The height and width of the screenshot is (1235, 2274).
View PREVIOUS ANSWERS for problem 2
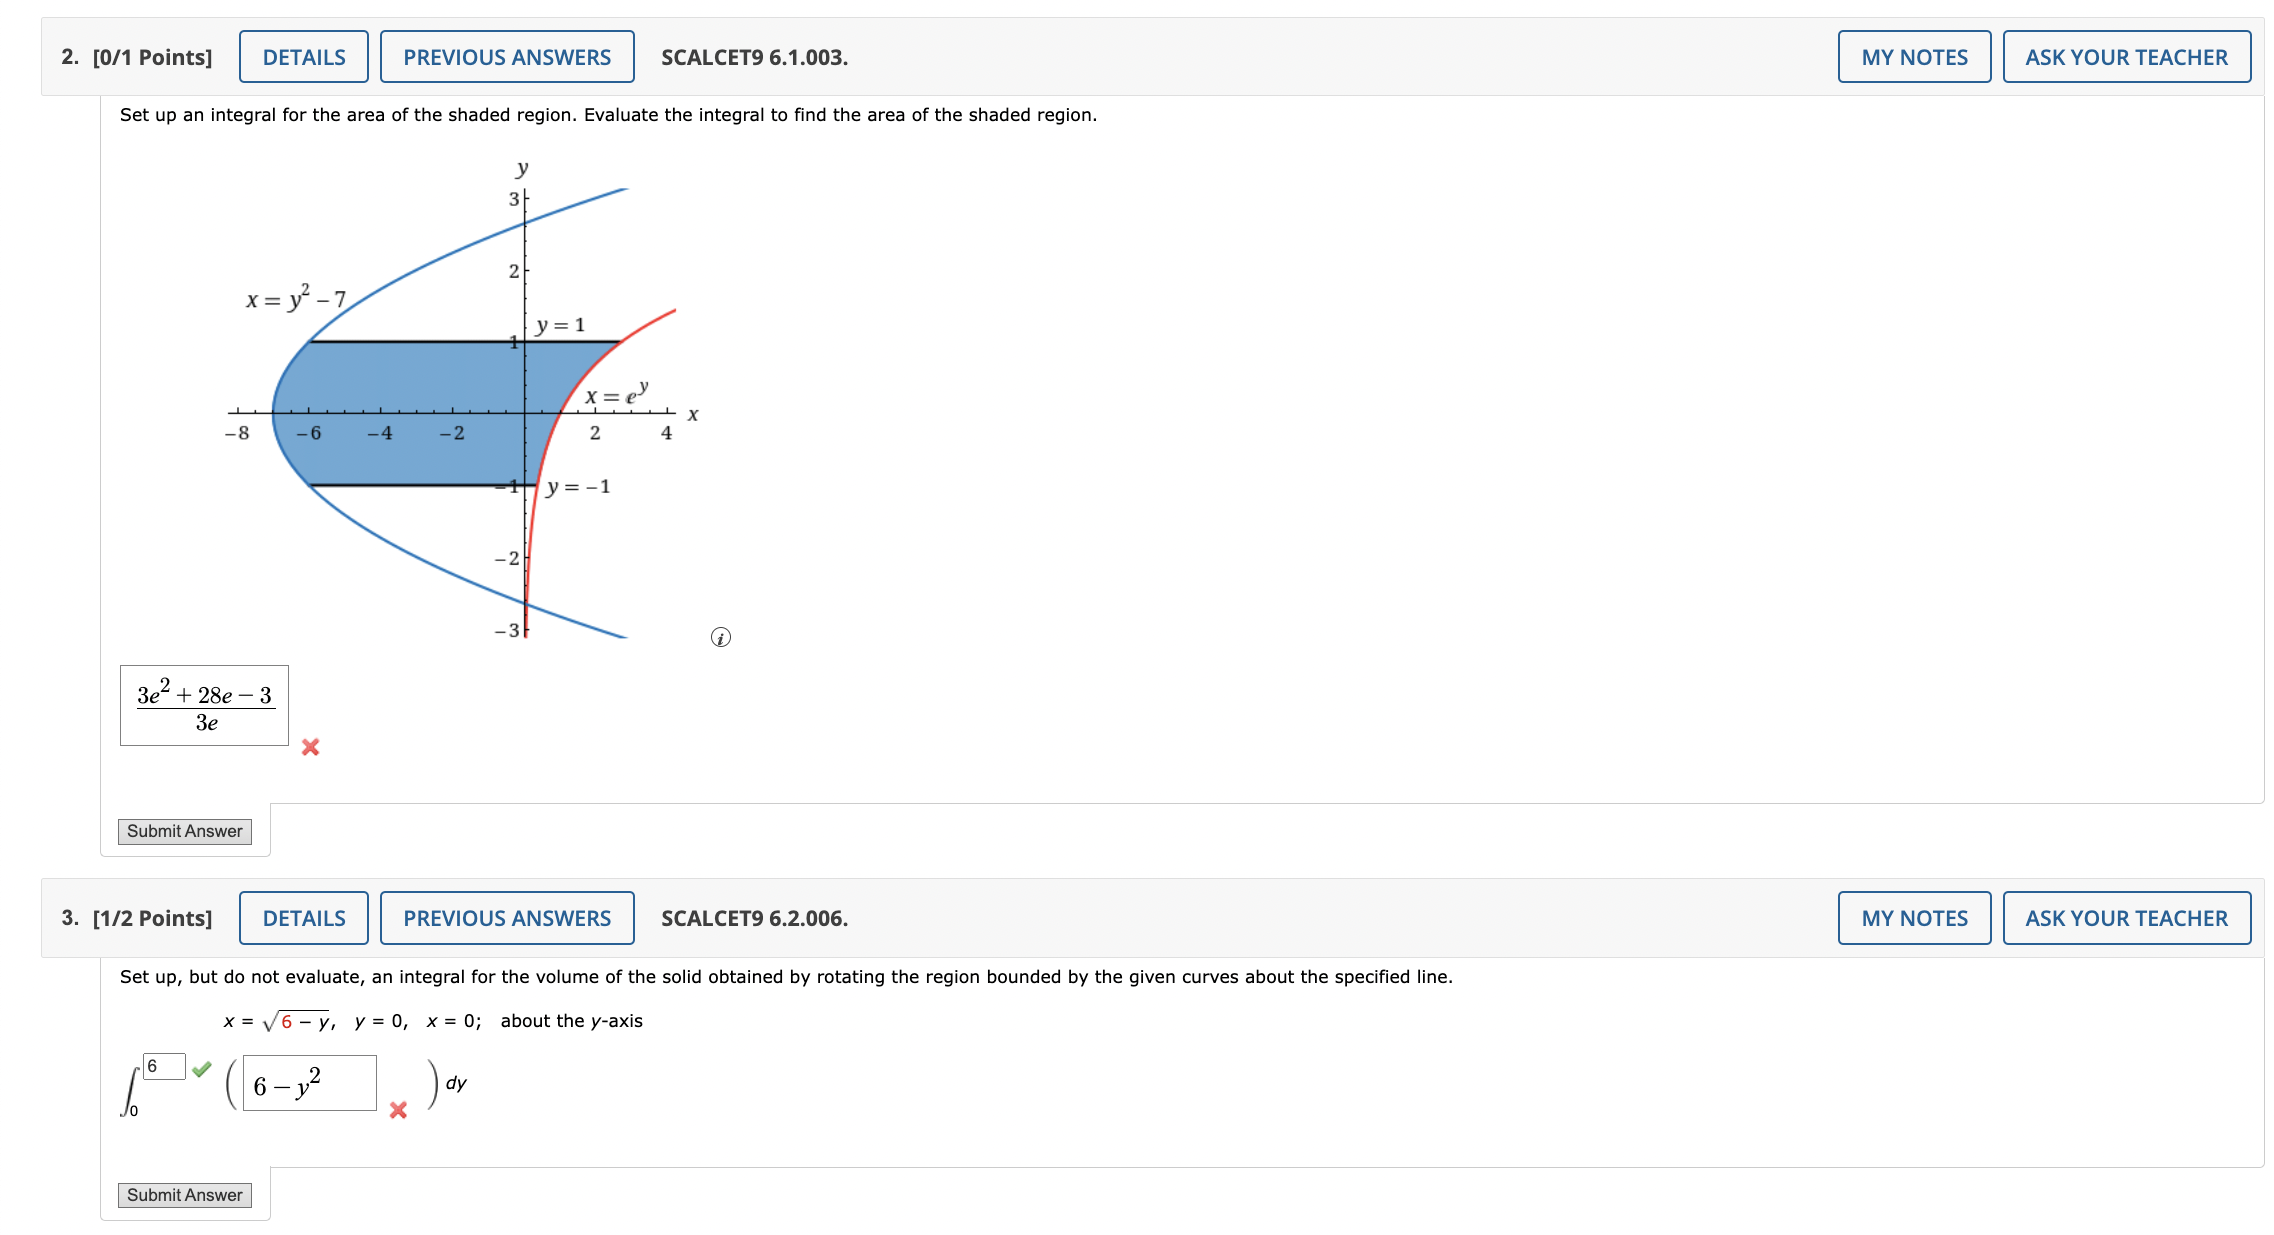pyautogui.click(x=505, y=56)
